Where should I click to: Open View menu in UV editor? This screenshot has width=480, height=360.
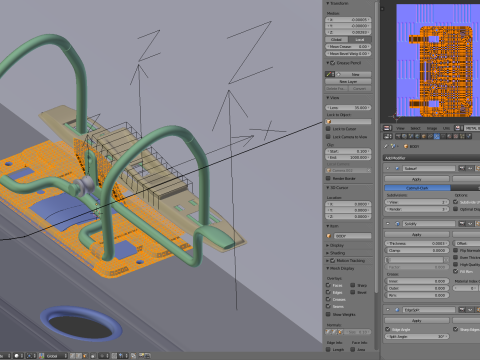(400, 128)
